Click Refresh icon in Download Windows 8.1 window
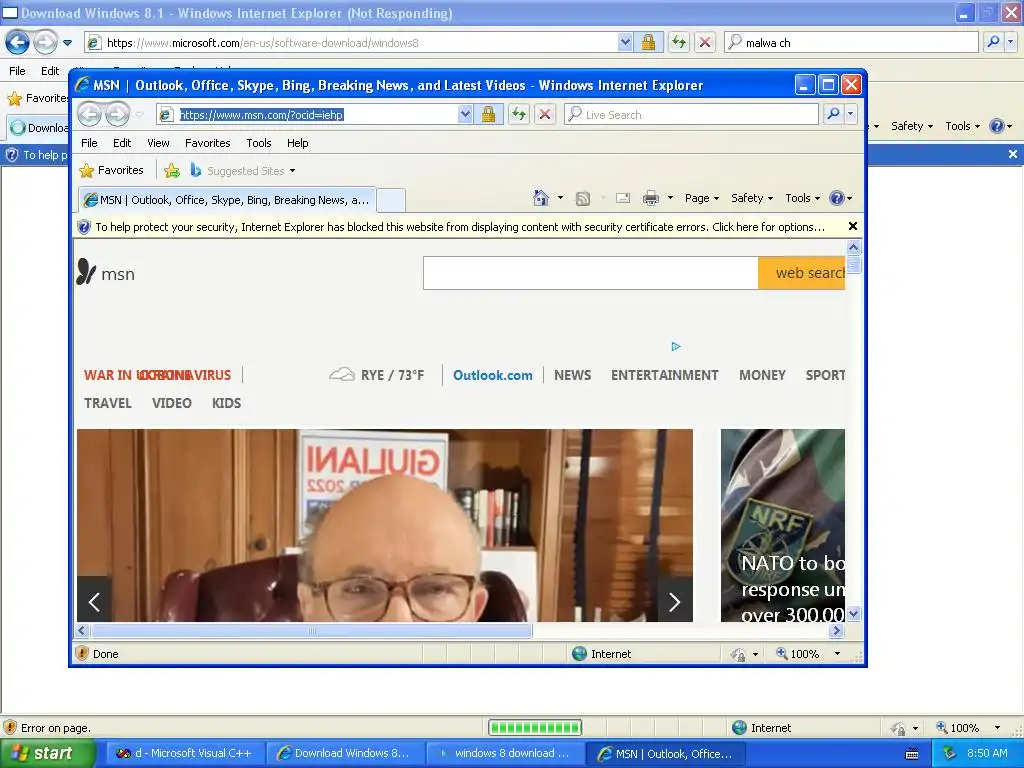Viewport: 1024px width, 768px height. click(679, 42)
